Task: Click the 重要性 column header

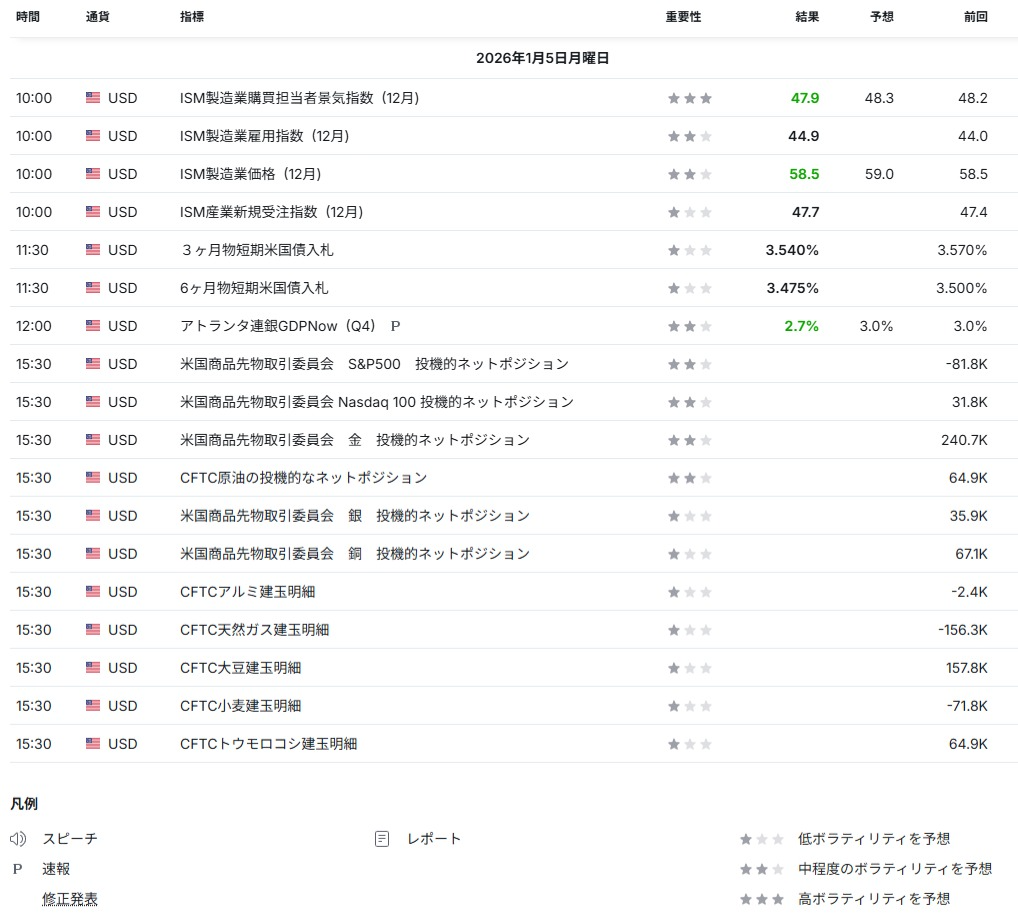Action: click(x=683, y=17)
